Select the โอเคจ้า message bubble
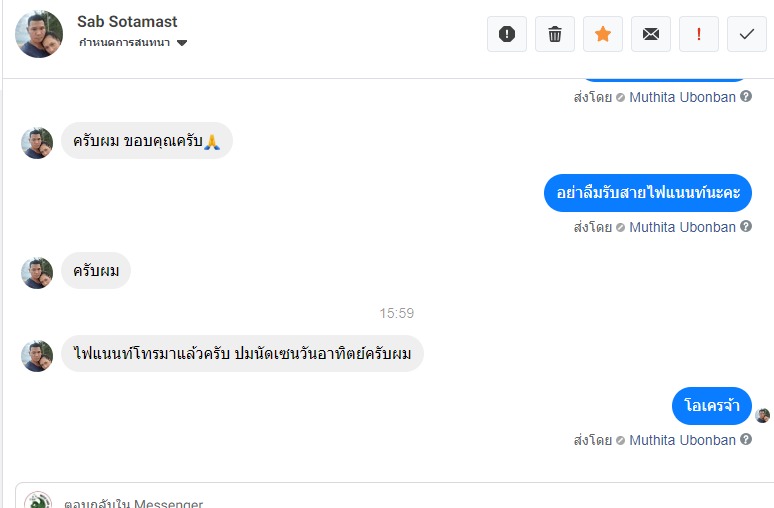Screen dimensions: 774x508 711,406
